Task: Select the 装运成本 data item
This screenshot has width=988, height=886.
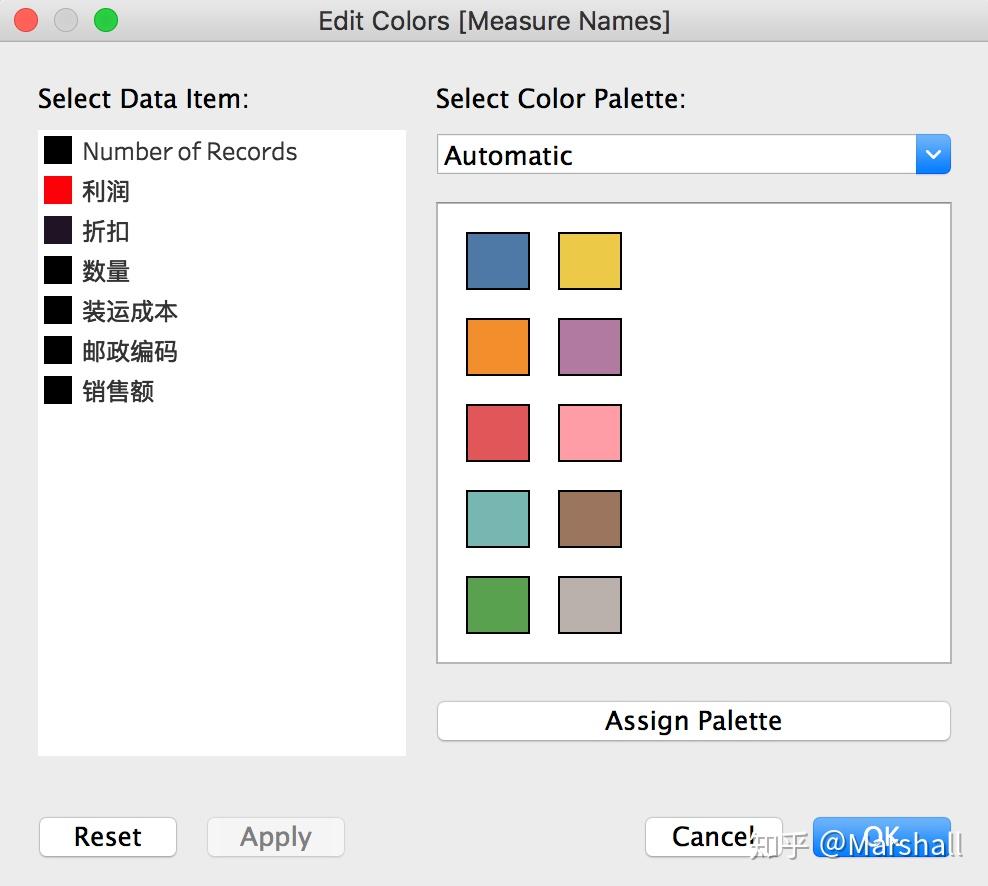Action: click(x=130, y=311)
